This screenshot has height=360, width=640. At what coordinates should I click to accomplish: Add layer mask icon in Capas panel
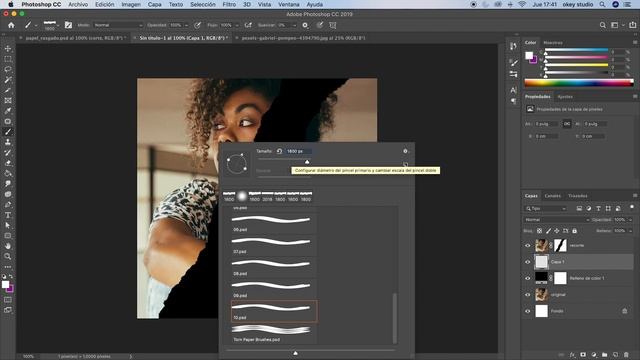(x=583, y=355)
